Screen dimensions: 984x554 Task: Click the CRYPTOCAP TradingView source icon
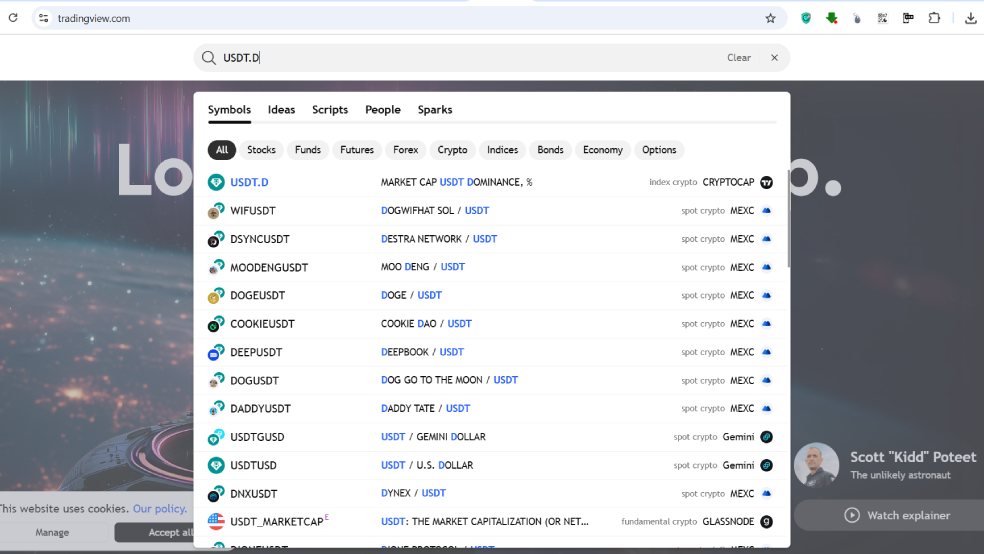[x=766, y=183]
